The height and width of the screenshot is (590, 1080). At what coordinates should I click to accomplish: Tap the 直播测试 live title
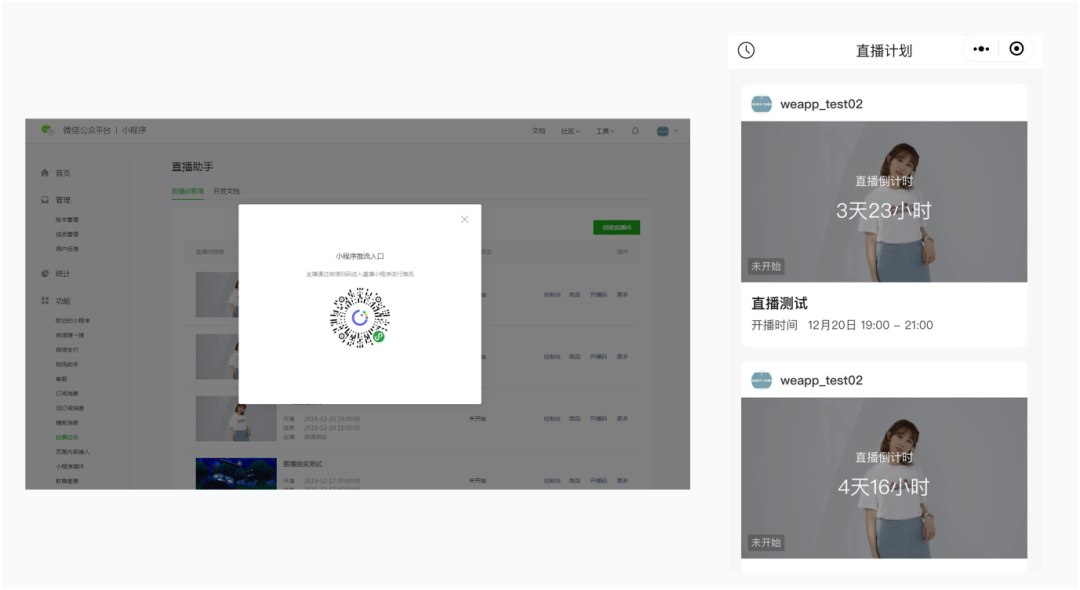coord(779,304)
